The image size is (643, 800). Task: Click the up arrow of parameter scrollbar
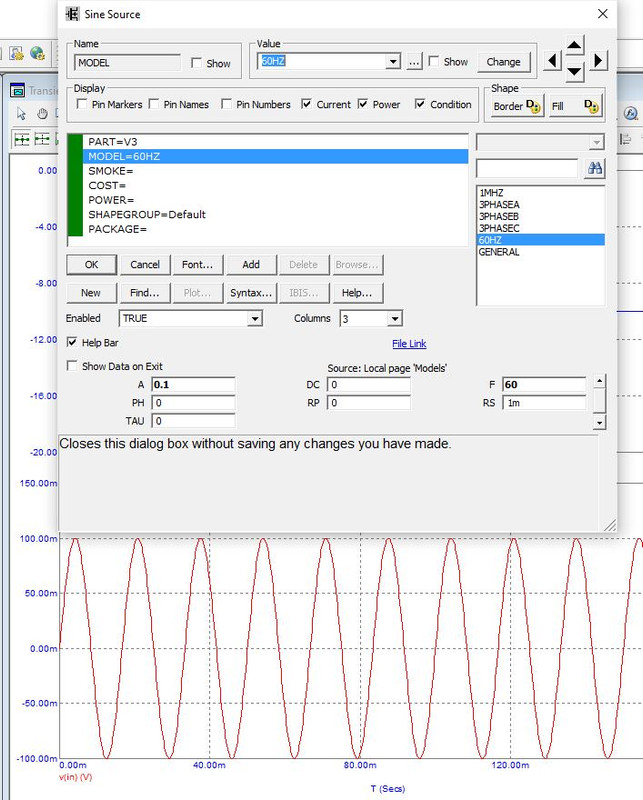coord(600,381)
